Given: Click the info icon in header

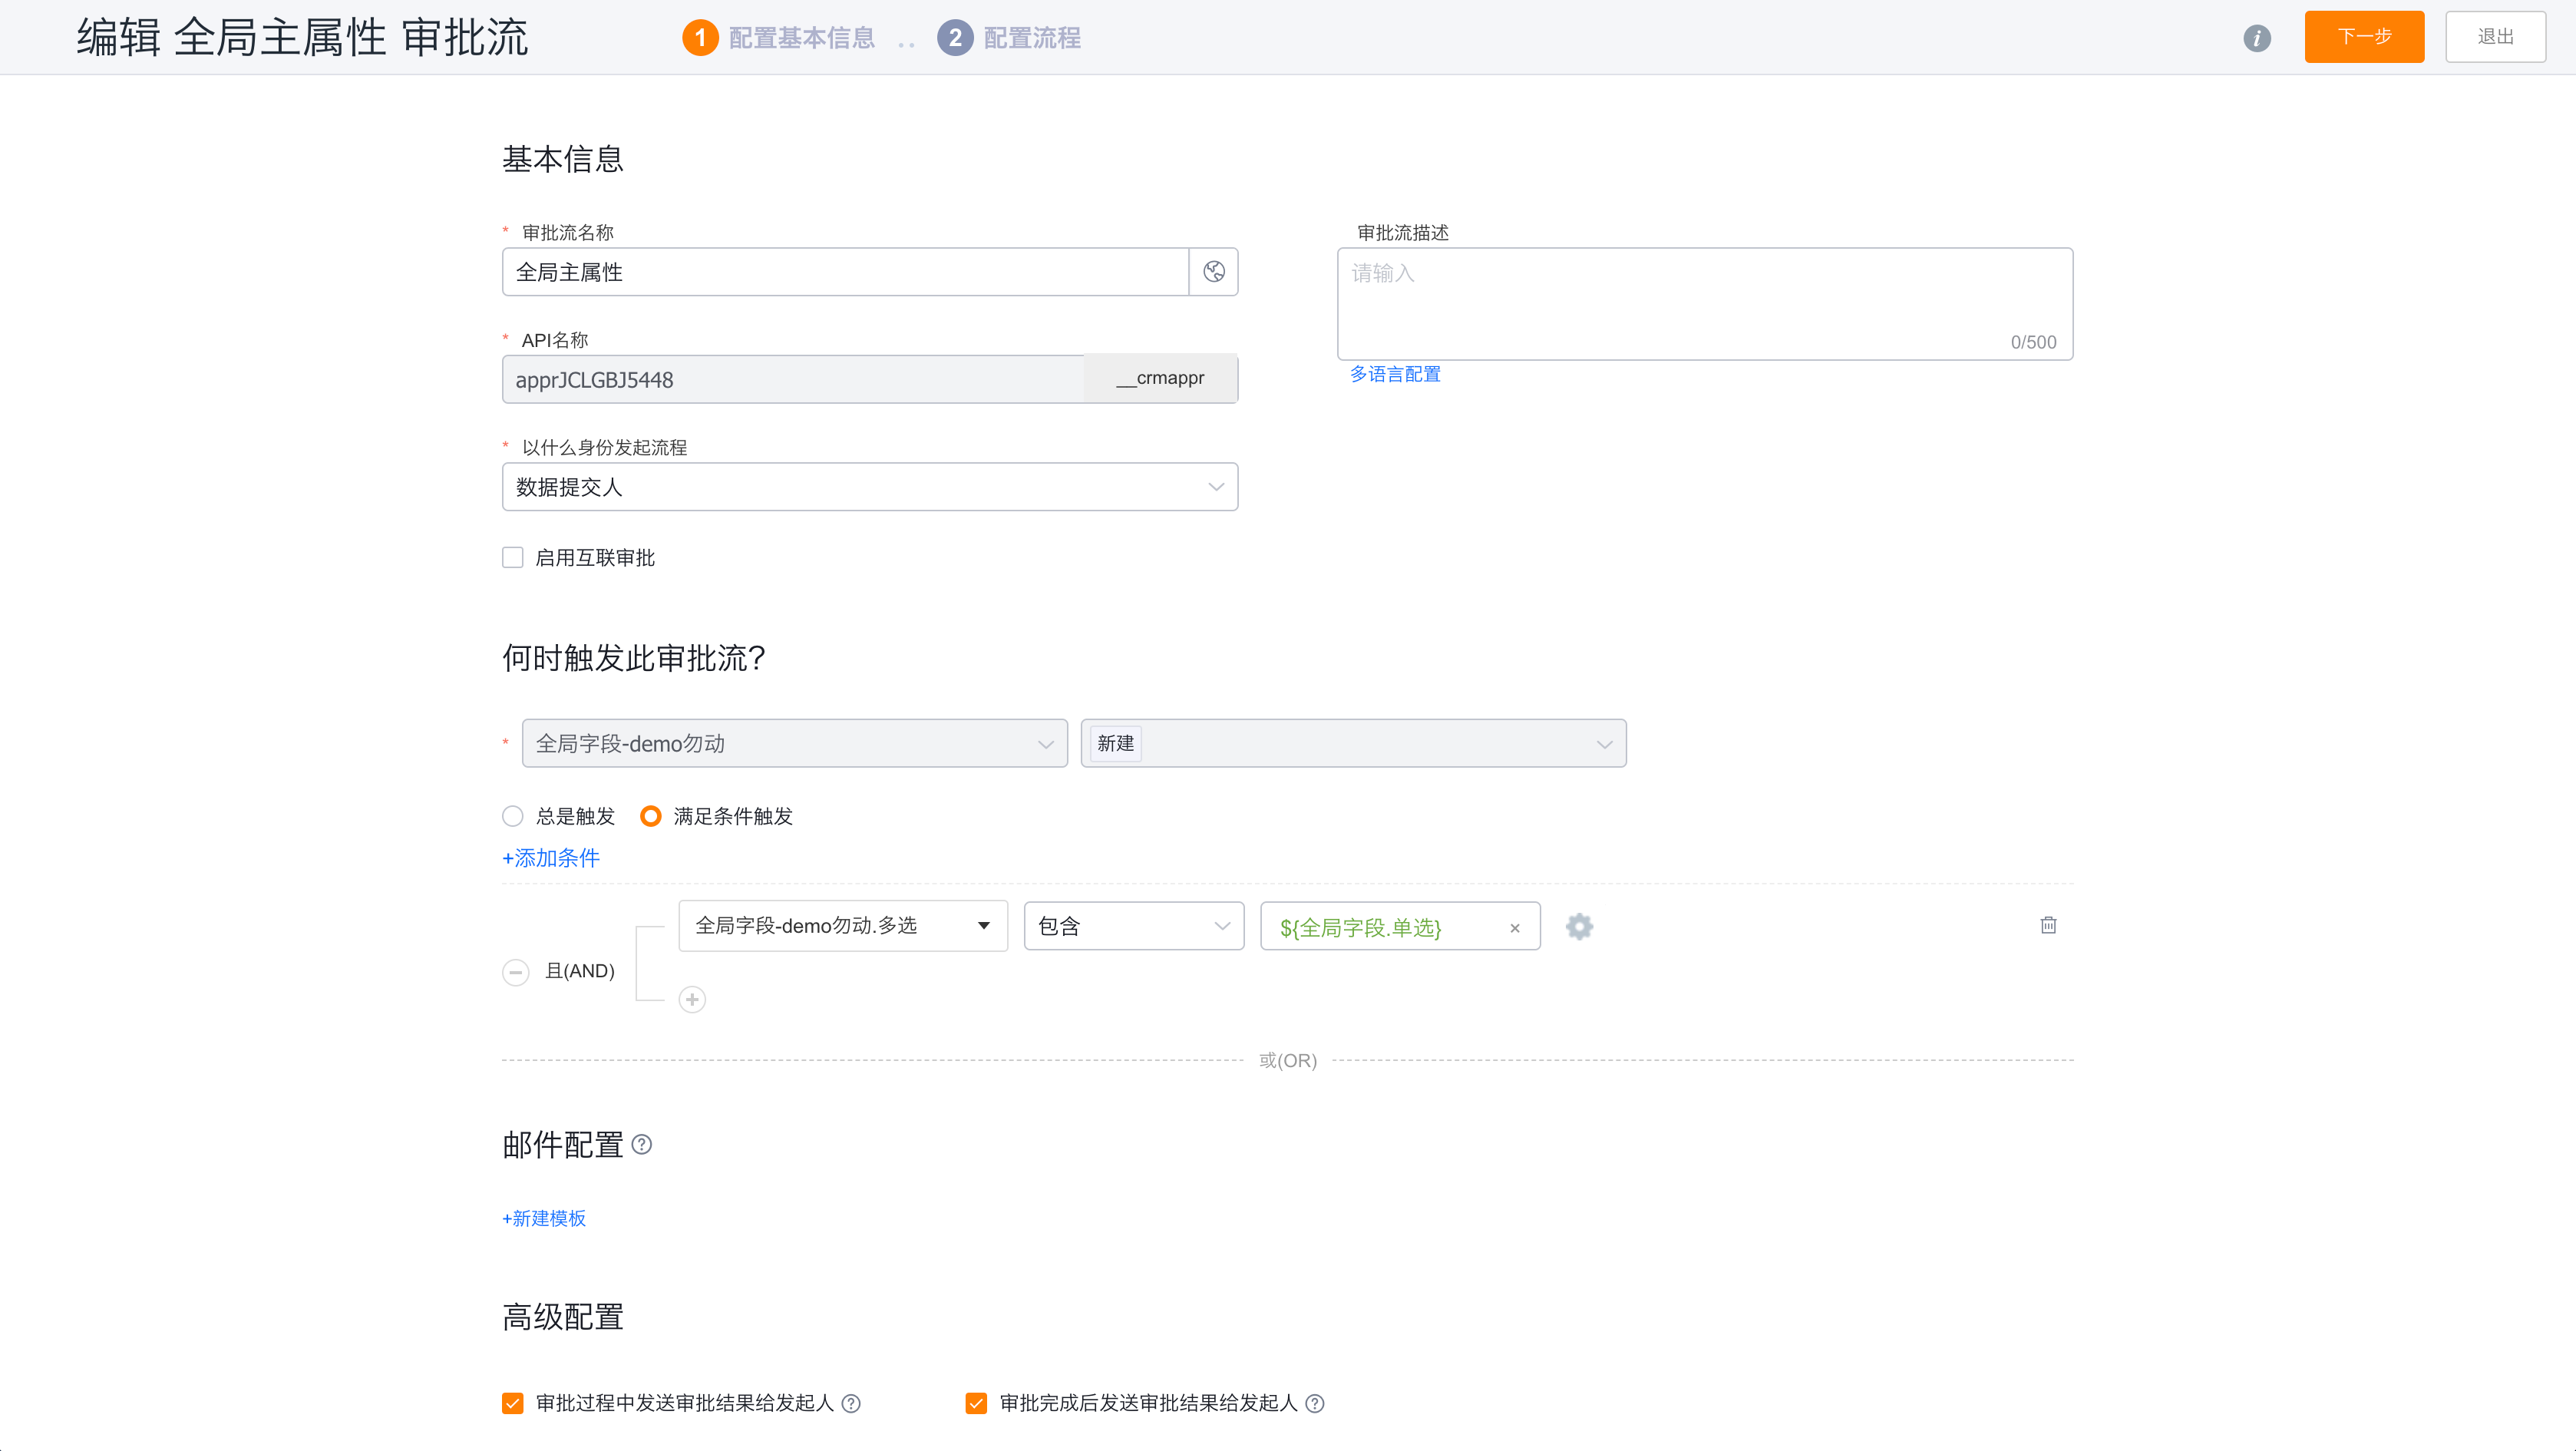Looking at the screenshot, I should pyautogui.click(x=2256, y=38).
